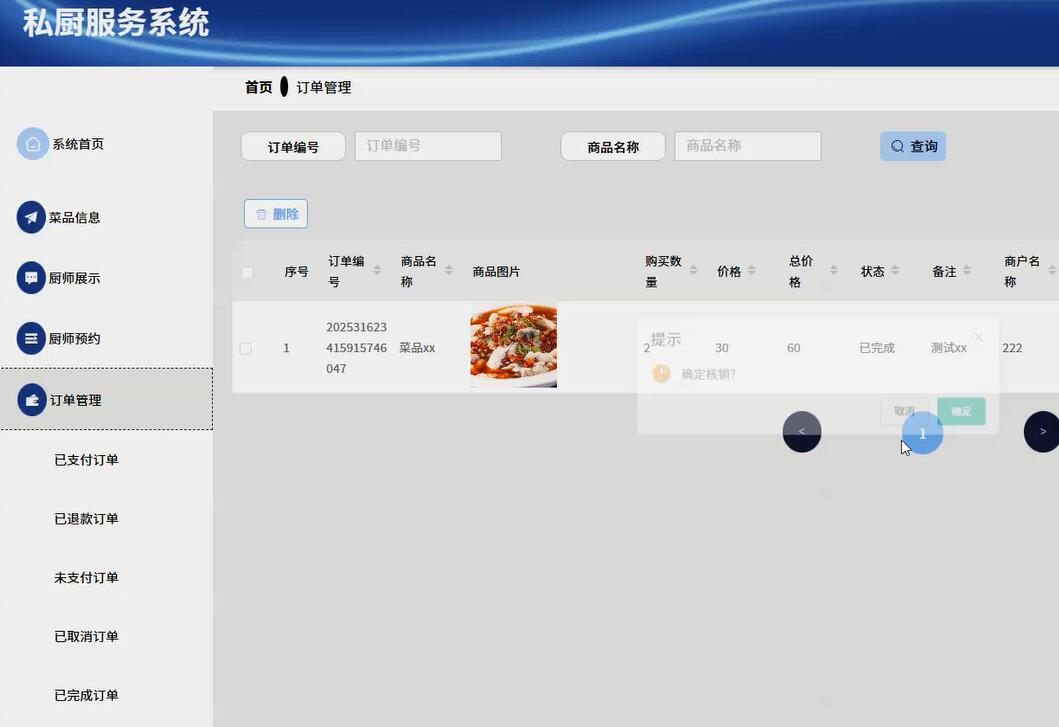
Task: Click the trash icon in 删除 button
Action: pyautogui.click(x=261, y=214)
